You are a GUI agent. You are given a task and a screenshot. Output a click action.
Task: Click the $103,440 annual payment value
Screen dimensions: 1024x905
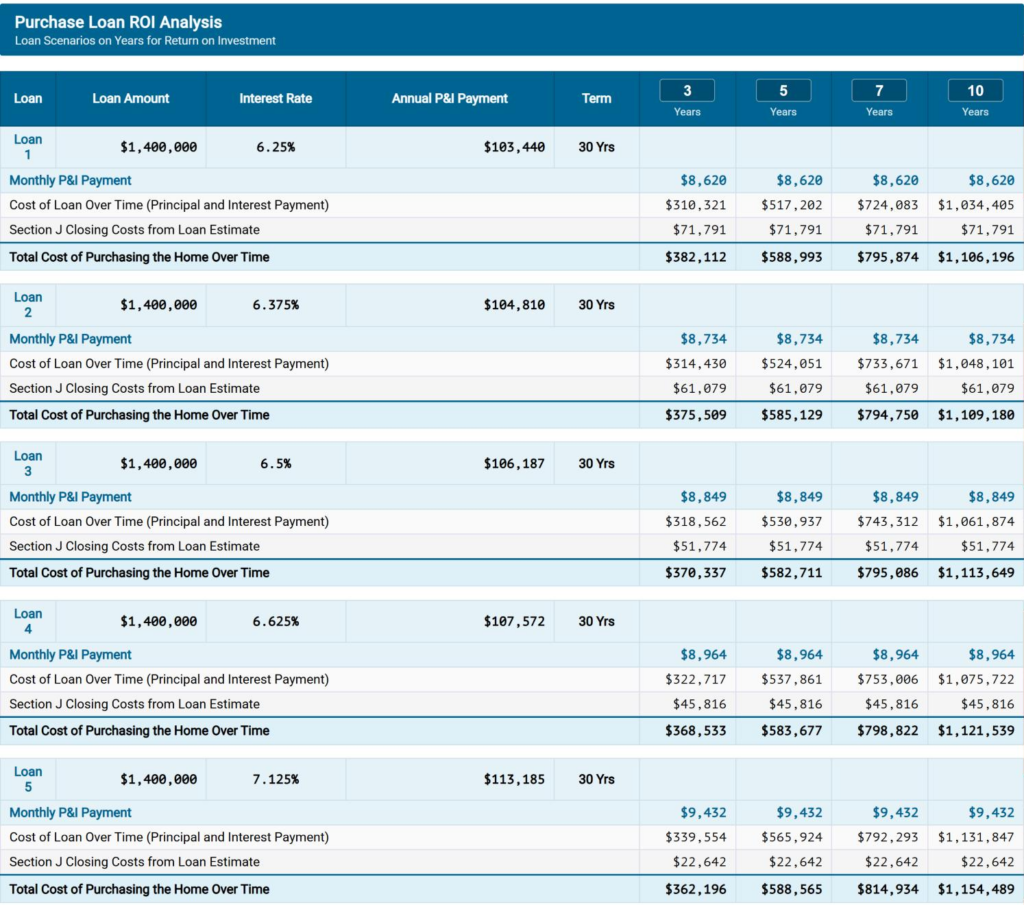coord(514,147)
